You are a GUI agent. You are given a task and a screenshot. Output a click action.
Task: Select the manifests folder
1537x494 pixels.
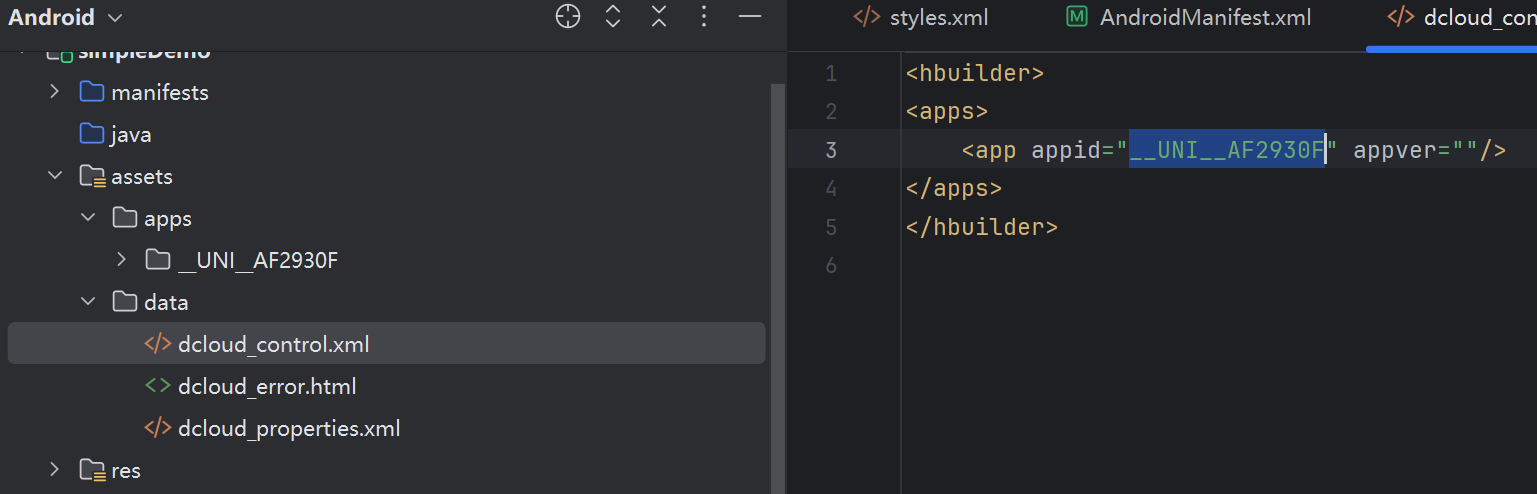160,92
